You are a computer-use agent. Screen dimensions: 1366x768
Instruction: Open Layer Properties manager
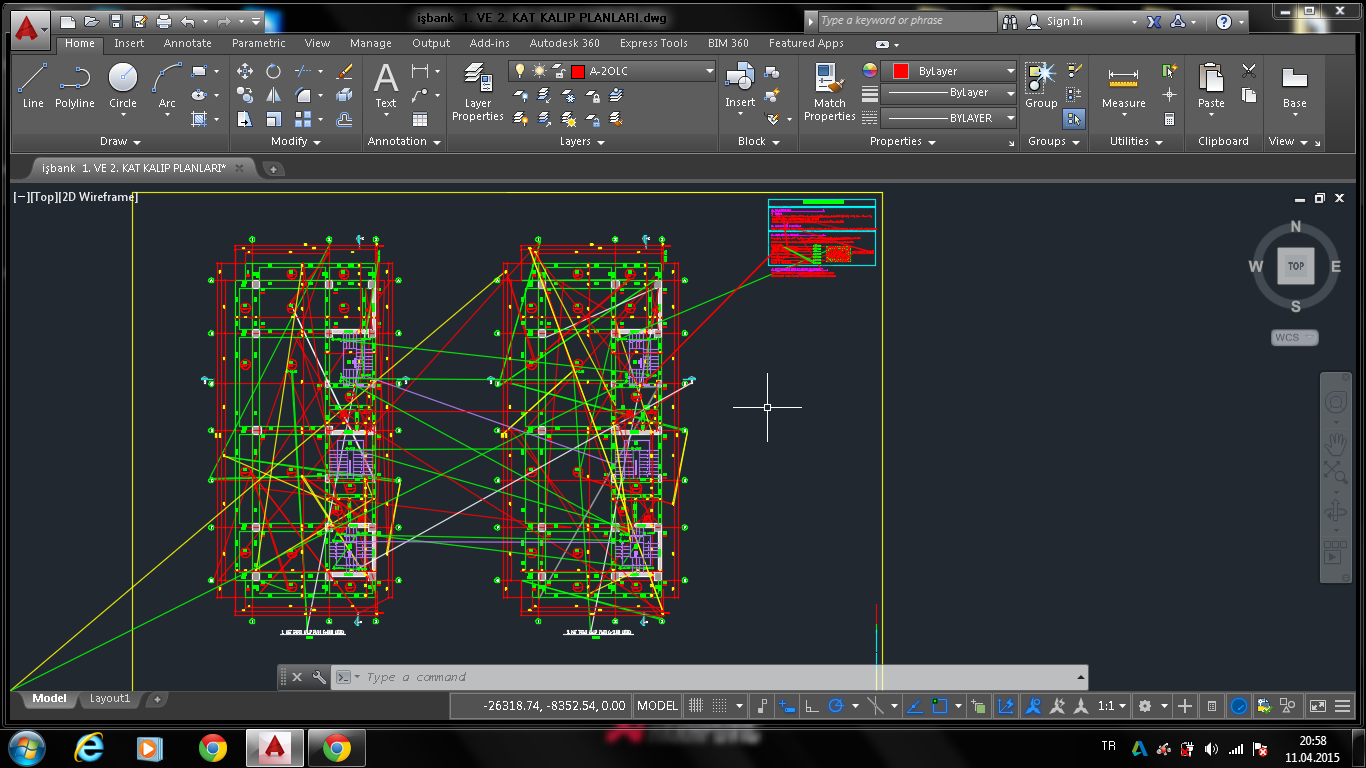tap(478, 93)
